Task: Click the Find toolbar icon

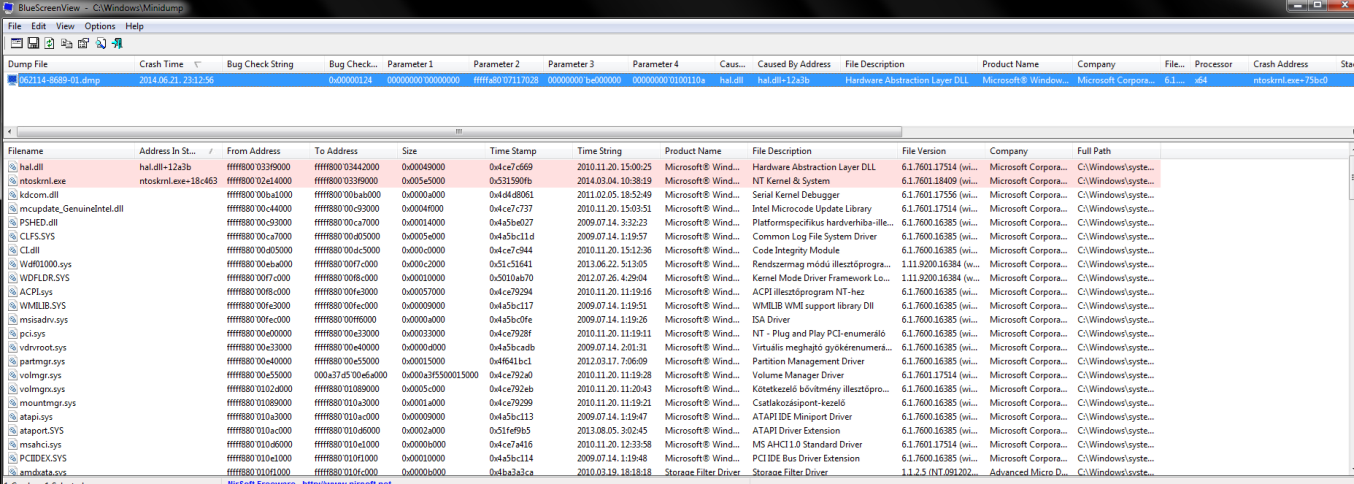Action: coord(100,43)
